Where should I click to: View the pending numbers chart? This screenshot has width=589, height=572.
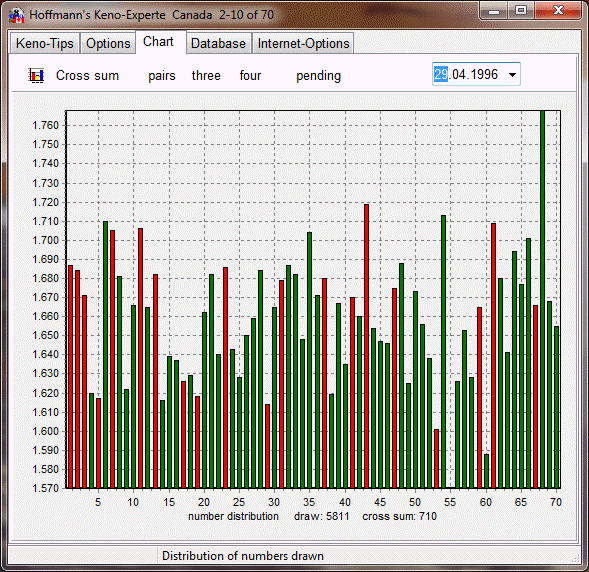[x=319, y=76]
